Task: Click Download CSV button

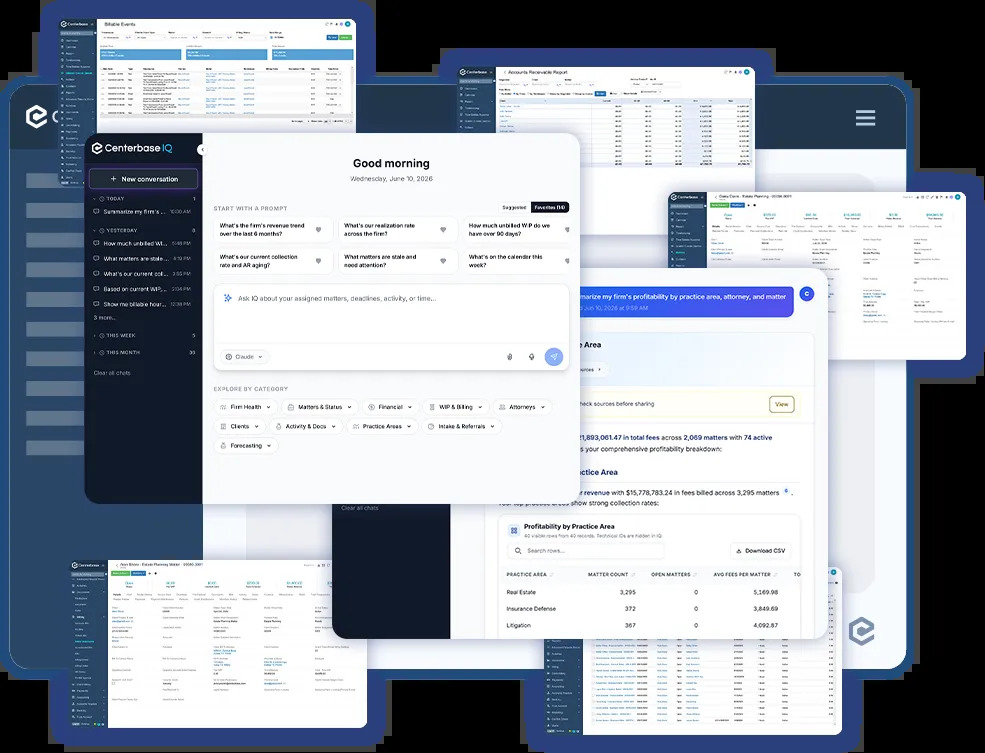Action: pos(760,551)
